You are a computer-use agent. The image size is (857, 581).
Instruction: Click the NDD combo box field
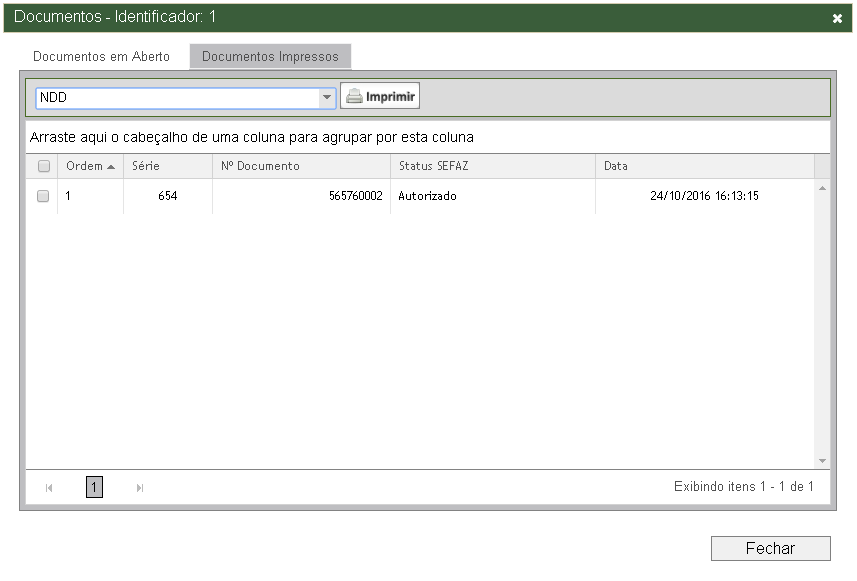(186, 98)
